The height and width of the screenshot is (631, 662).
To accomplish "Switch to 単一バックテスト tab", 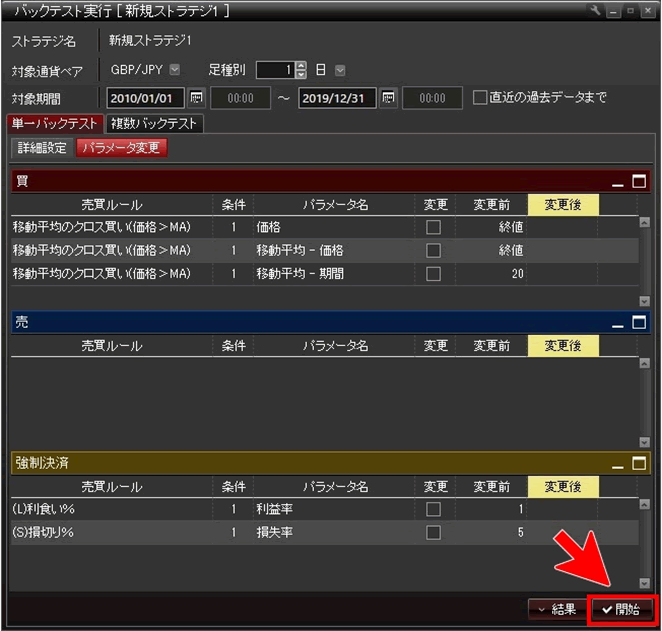I will click(55, 124).
